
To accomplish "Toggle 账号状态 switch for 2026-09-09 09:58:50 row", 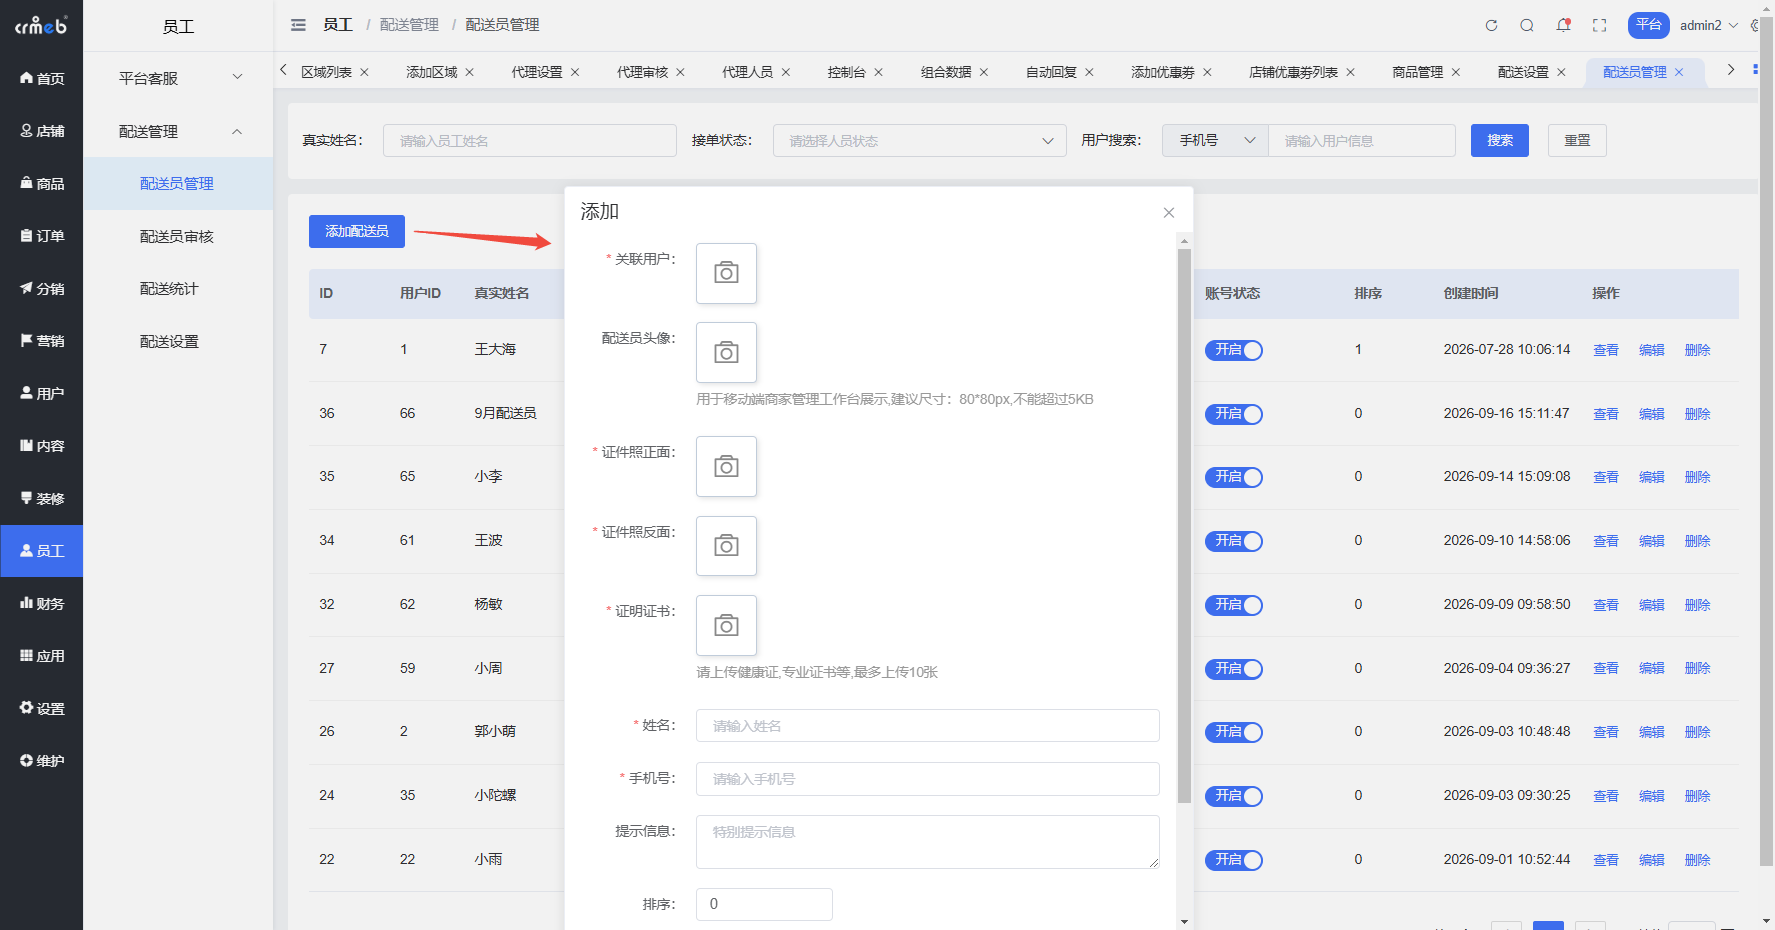I will click(x=1233, y=605).
